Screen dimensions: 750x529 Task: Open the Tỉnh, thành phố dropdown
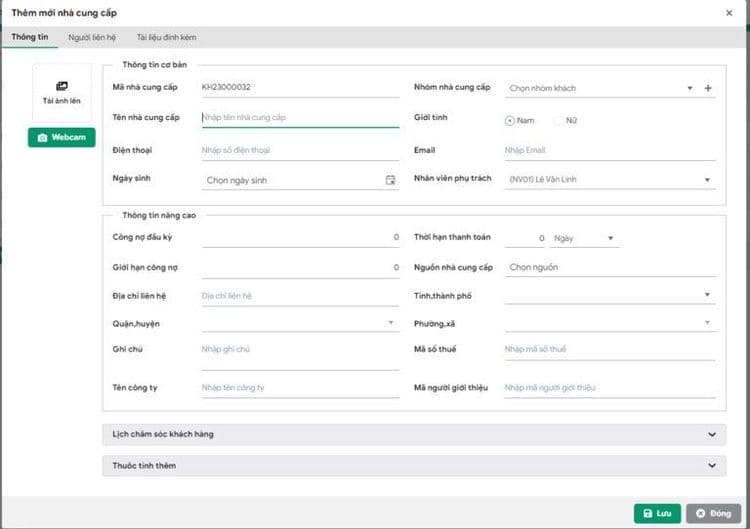coord(610,295)
